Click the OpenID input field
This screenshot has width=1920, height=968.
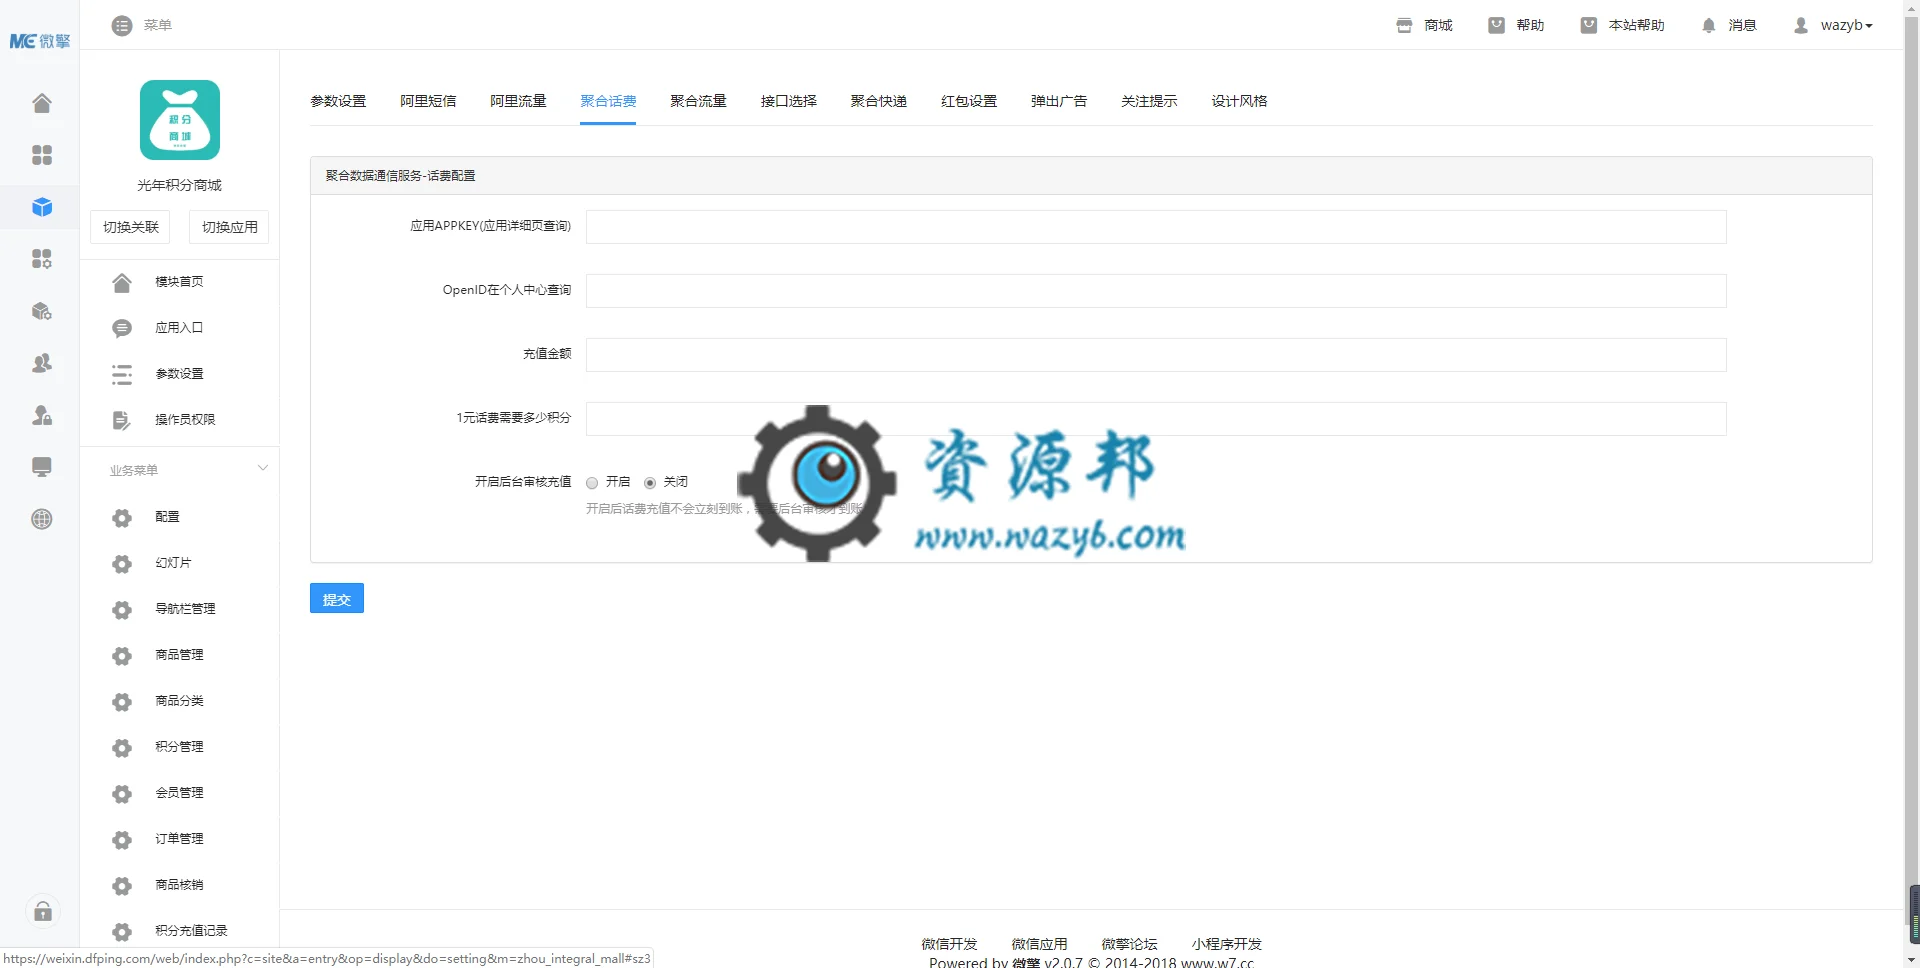click(x=1156, y=291)
